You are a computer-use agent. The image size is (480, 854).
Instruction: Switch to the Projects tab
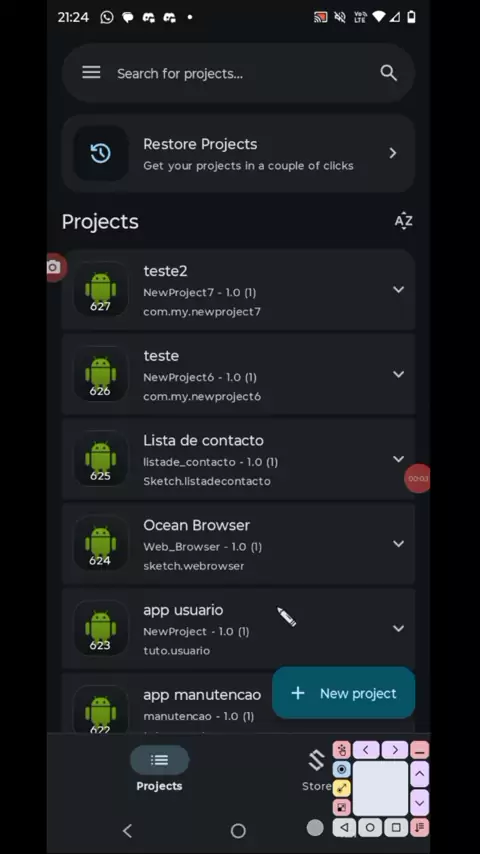click(159, 768)
